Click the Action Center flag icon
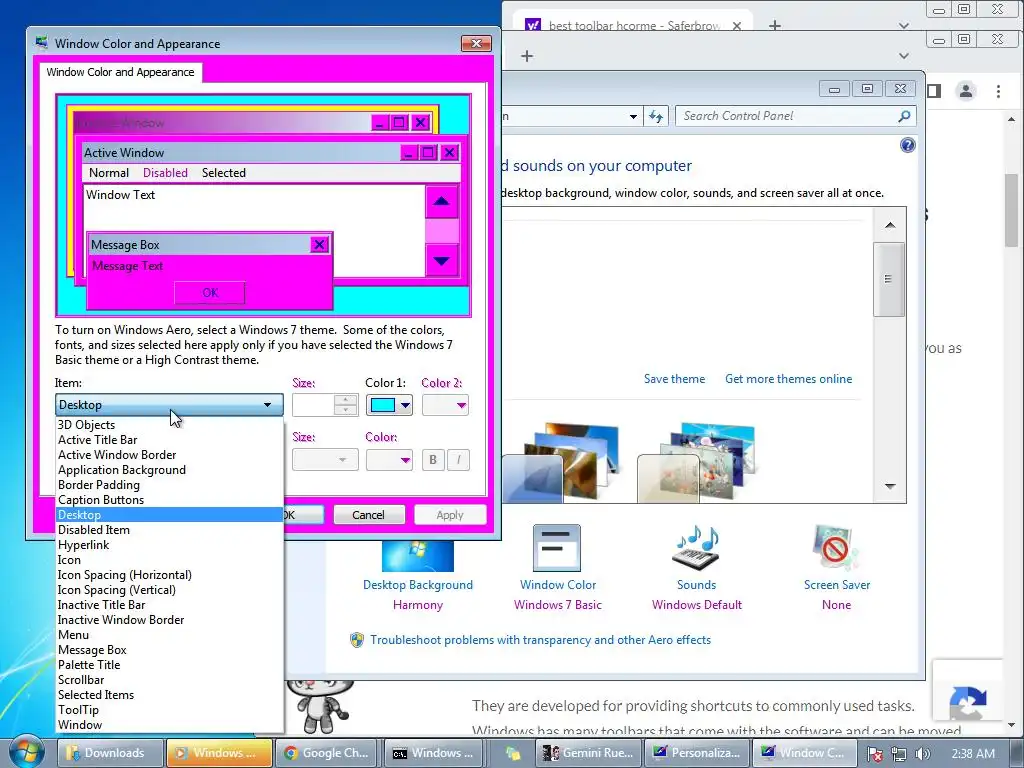Viewport: 1024px width, 768px height. (x=875, y=754)
